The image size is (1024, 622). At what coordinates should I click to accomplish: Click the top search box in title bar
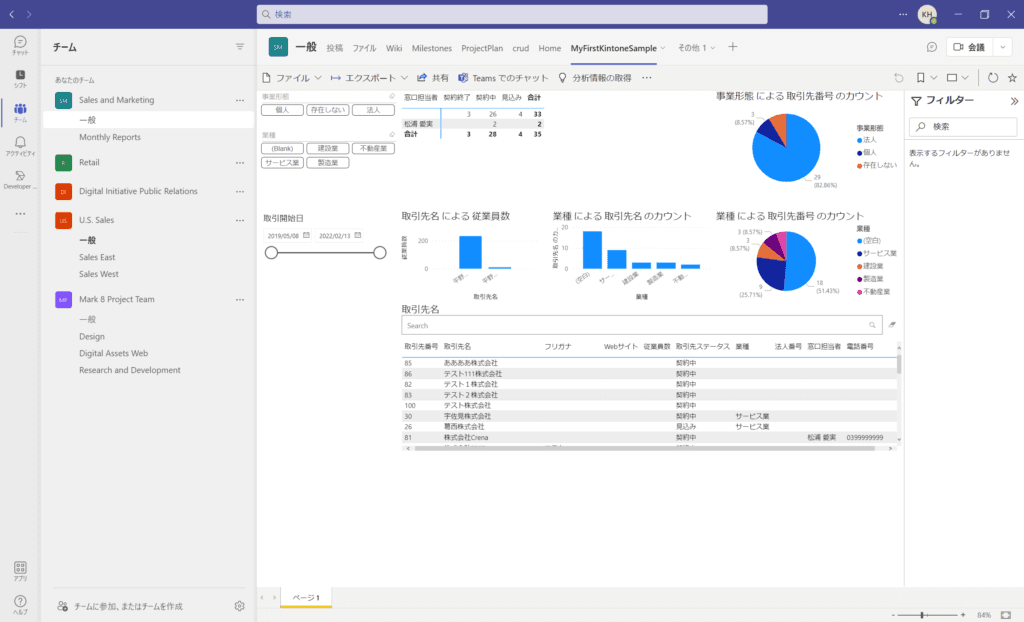512,14
